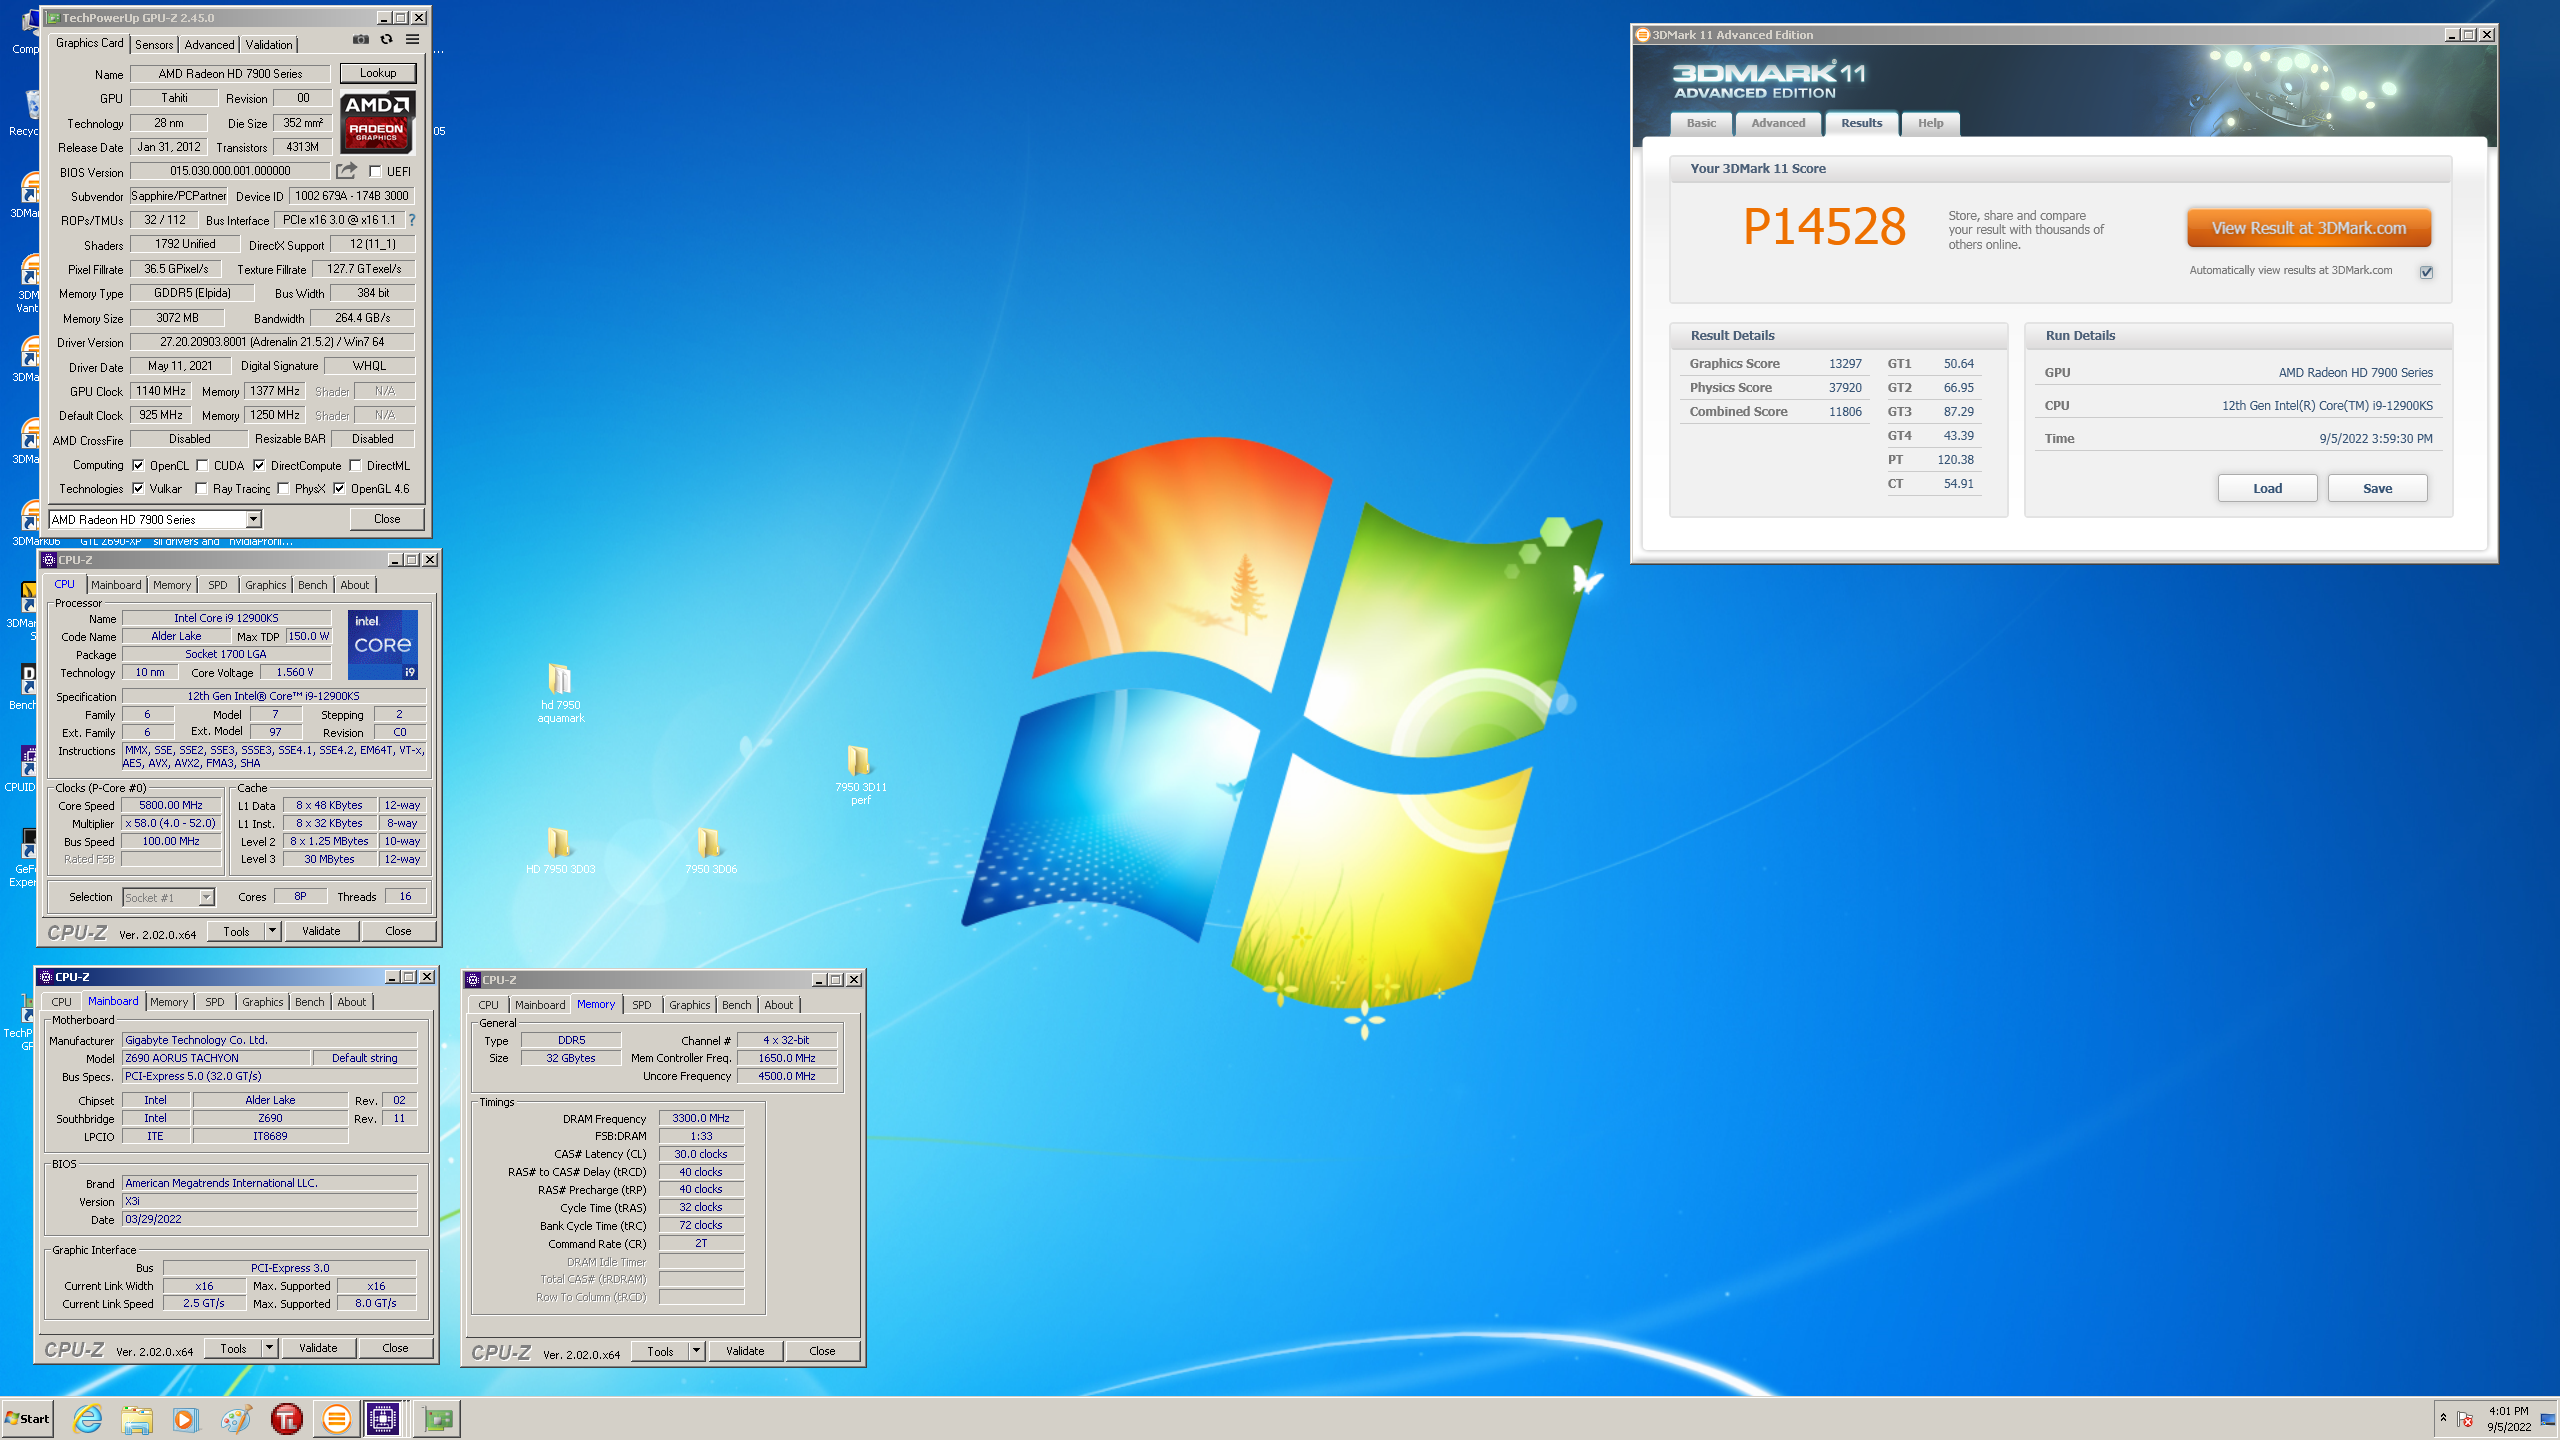
Task: Show hidden system tray icons
Action: 2443,1418
